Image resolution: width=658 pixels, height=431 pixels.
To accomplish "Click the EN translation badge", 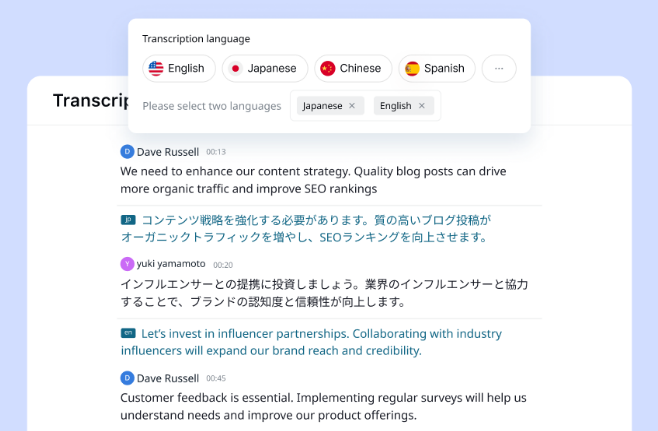I will (x=128, y=333).
